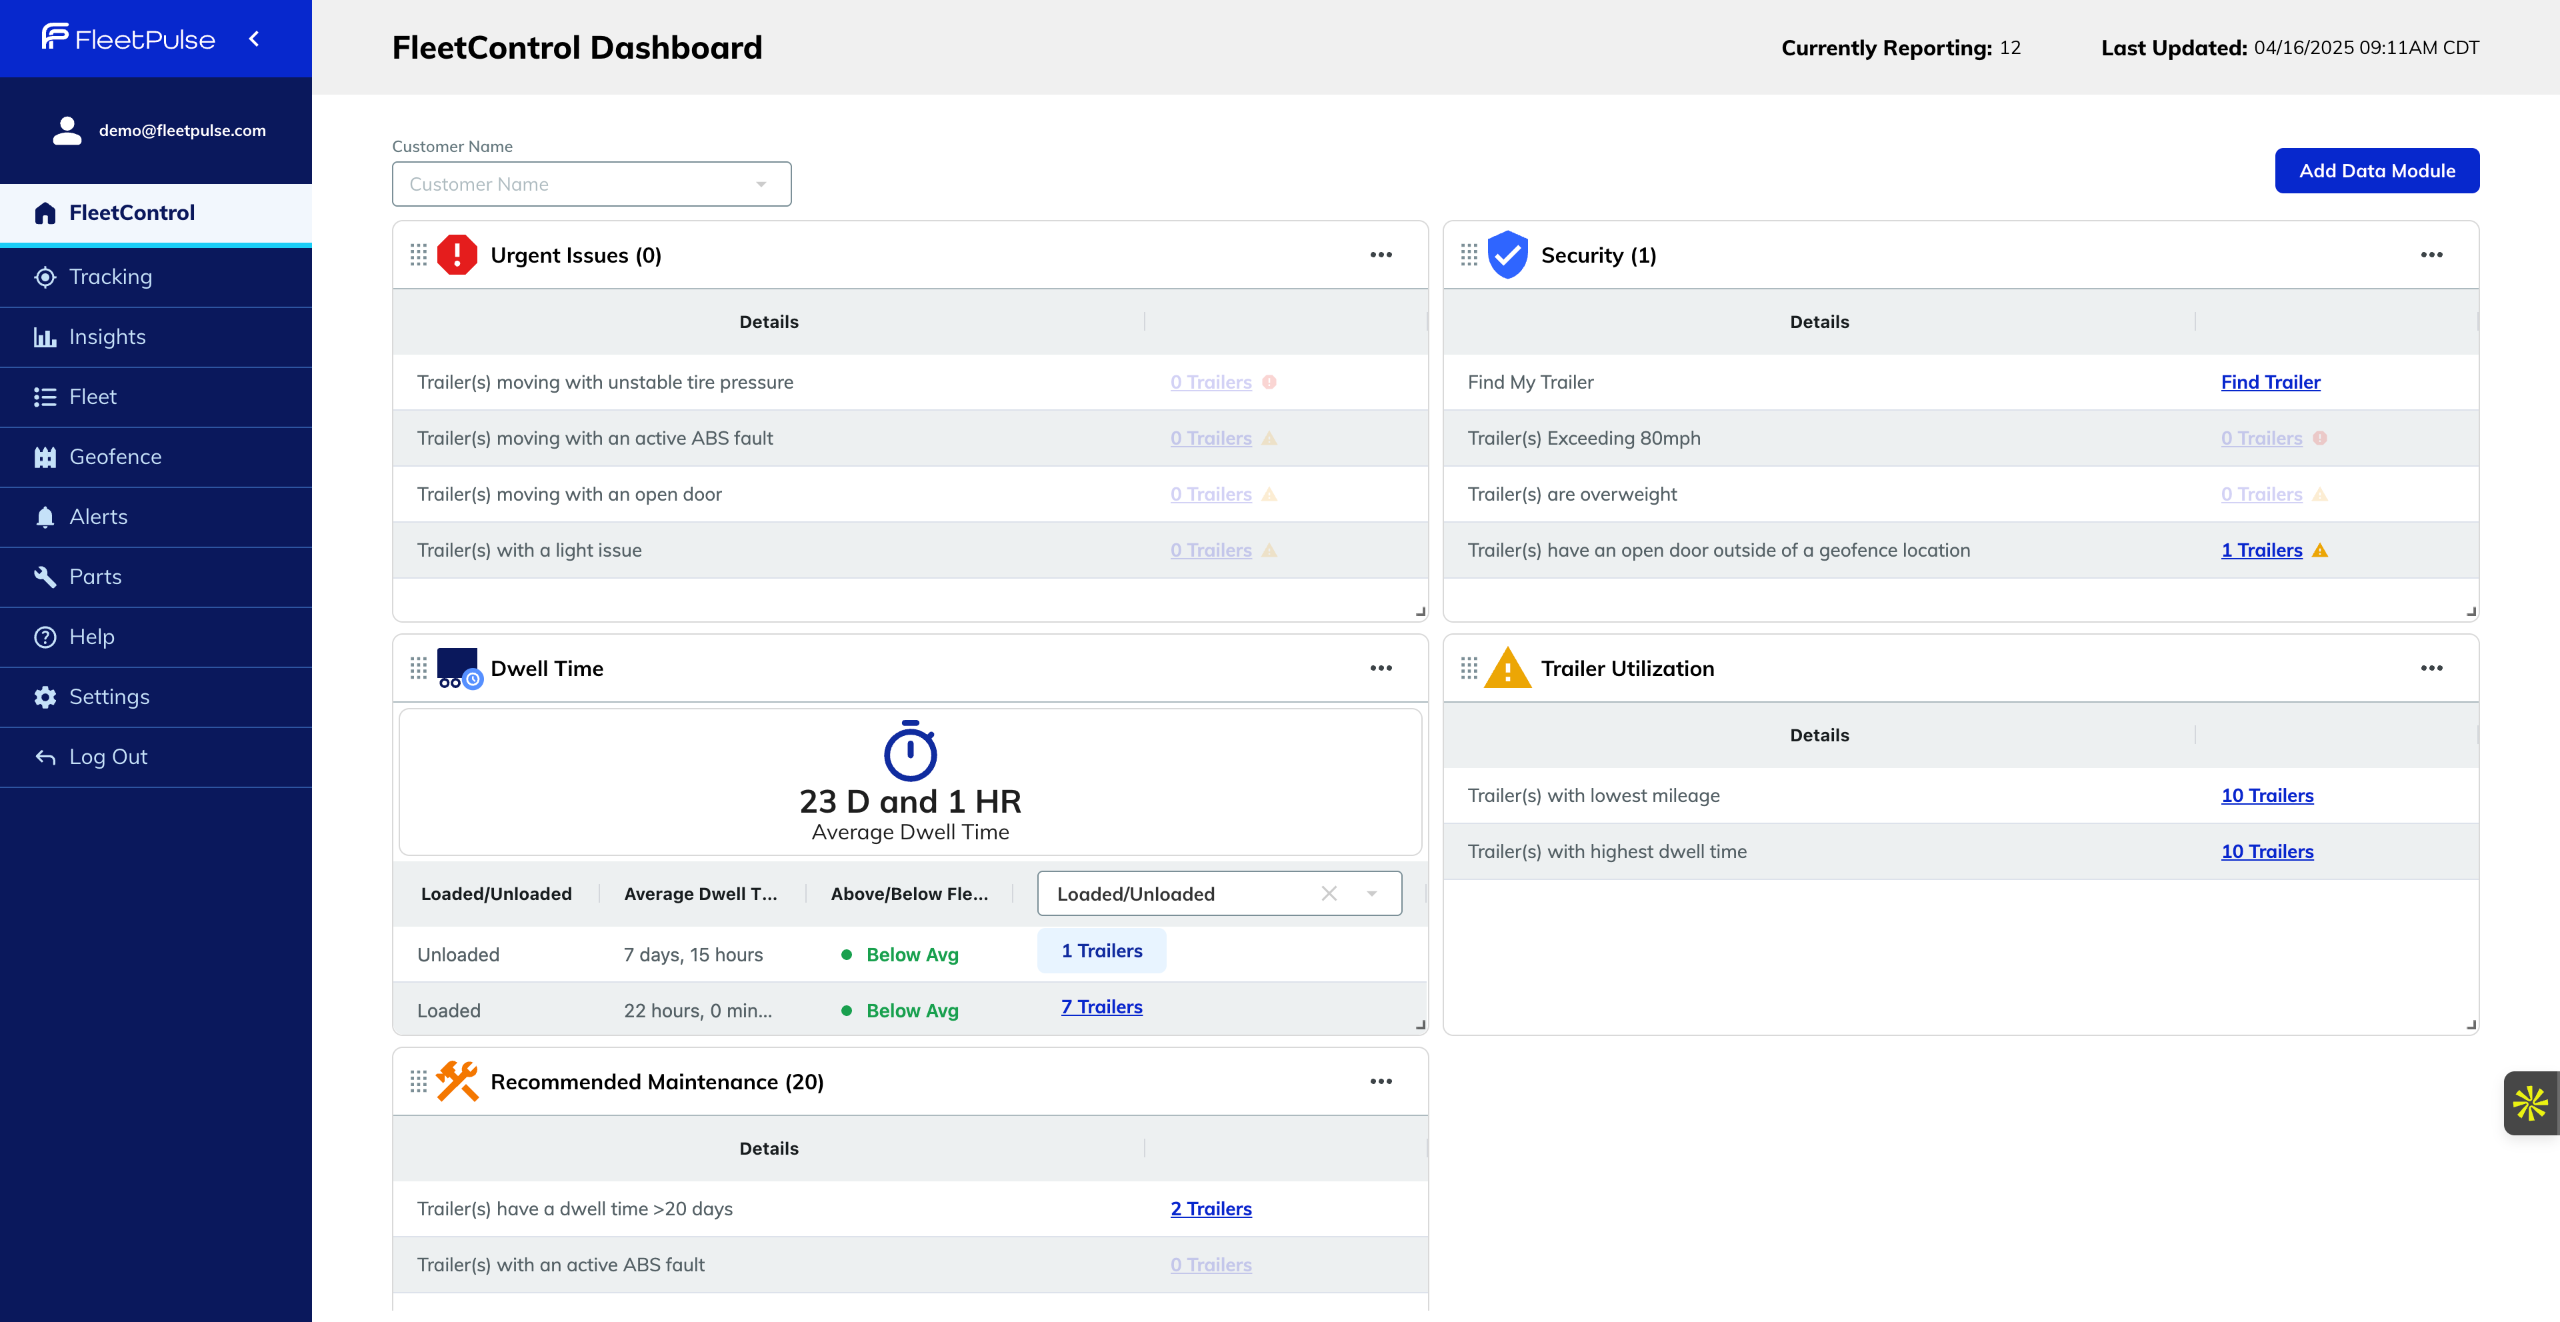
Task: Open the floating yellow asterisk widget
Action: [2530, 1103]
